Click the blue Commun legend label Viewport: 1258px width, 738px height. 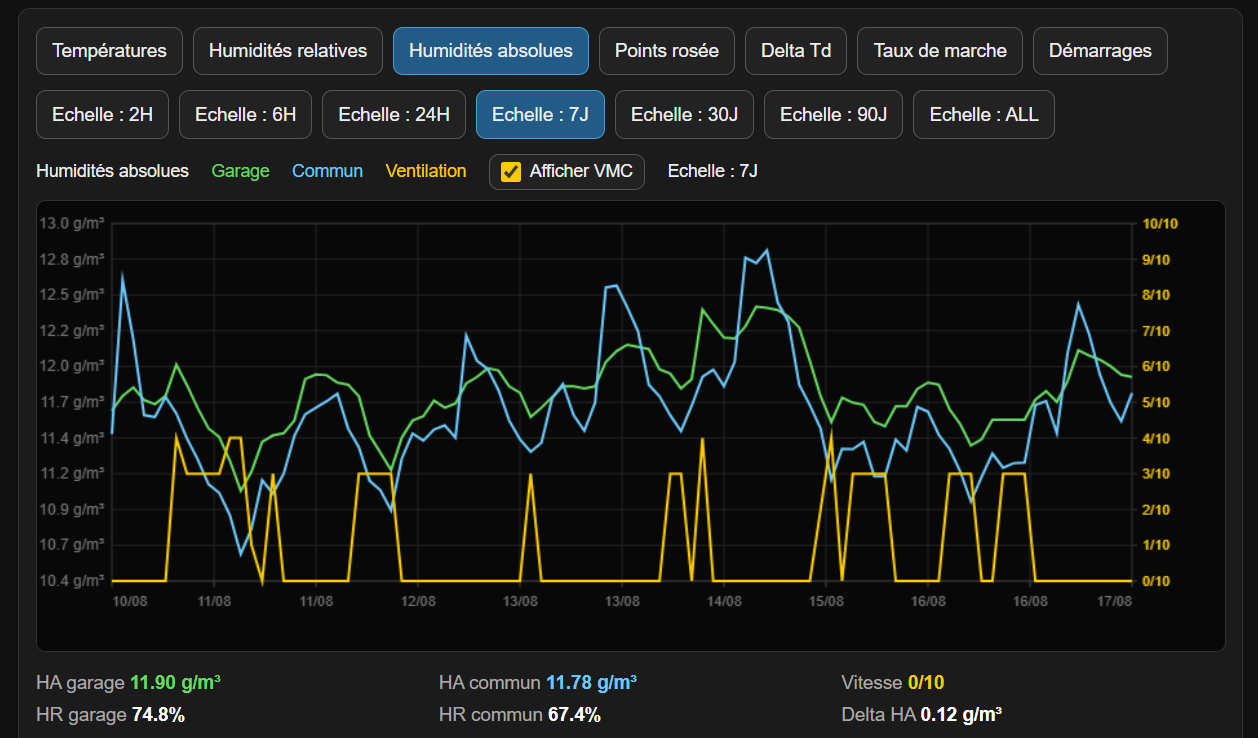(328, 171)
